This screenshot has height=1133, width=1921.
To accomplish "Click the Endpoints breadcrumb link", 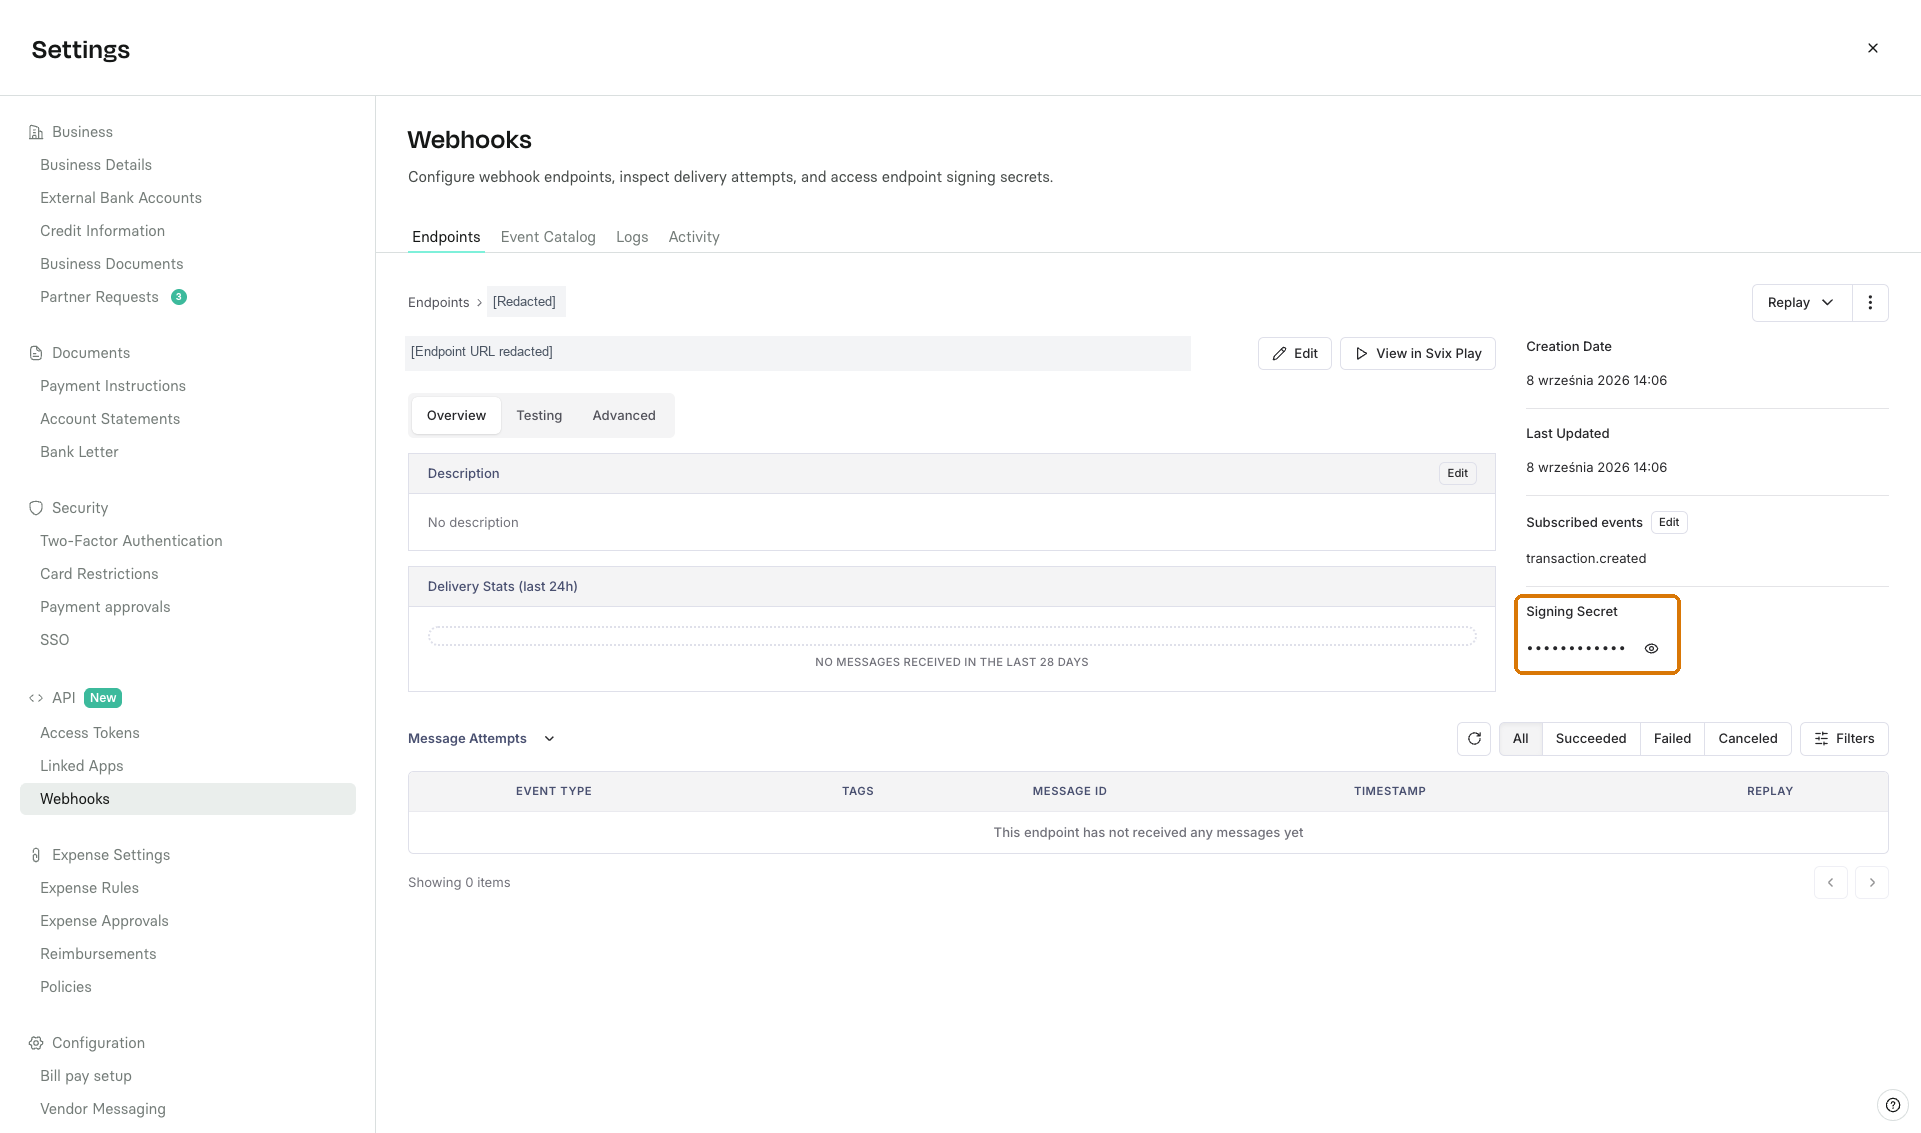I will pyautogui.click(x=438, y=303).
